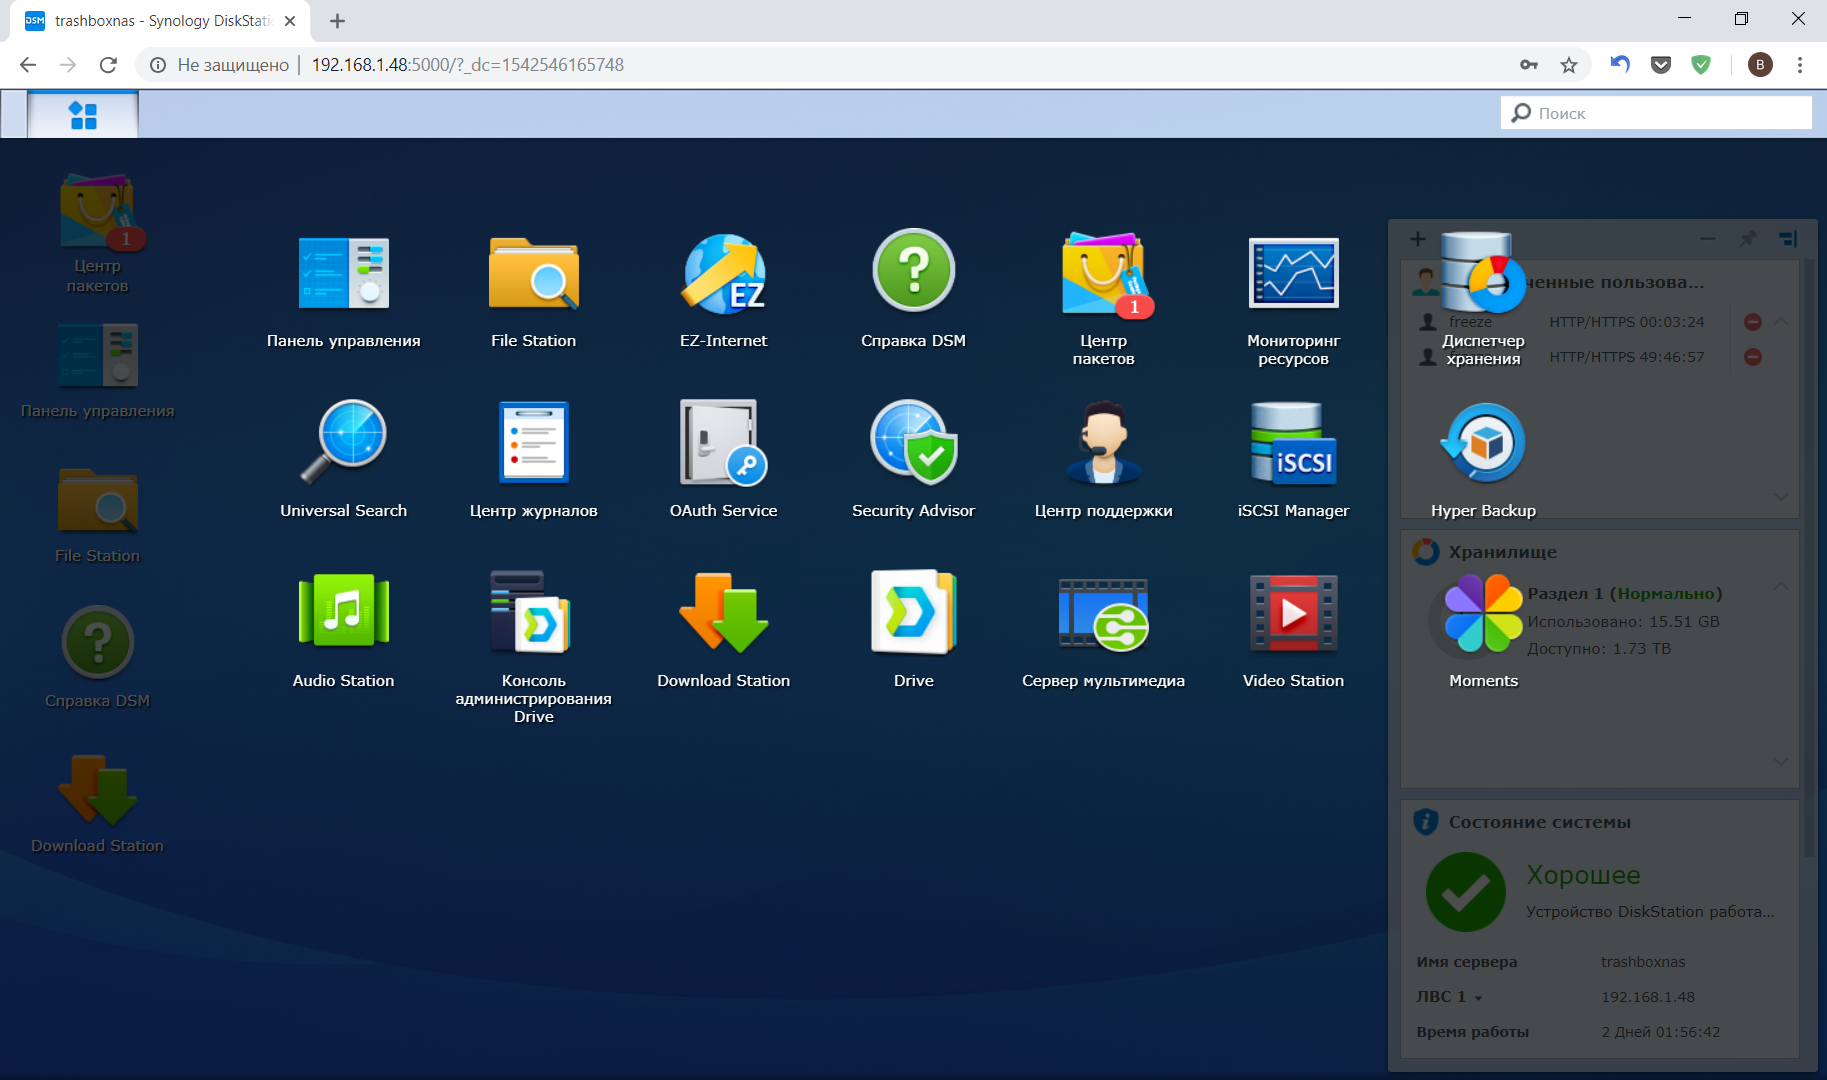1827x1080 pixels.
Task: Open Диспетчер хранения
Action: click(1483, 299)
